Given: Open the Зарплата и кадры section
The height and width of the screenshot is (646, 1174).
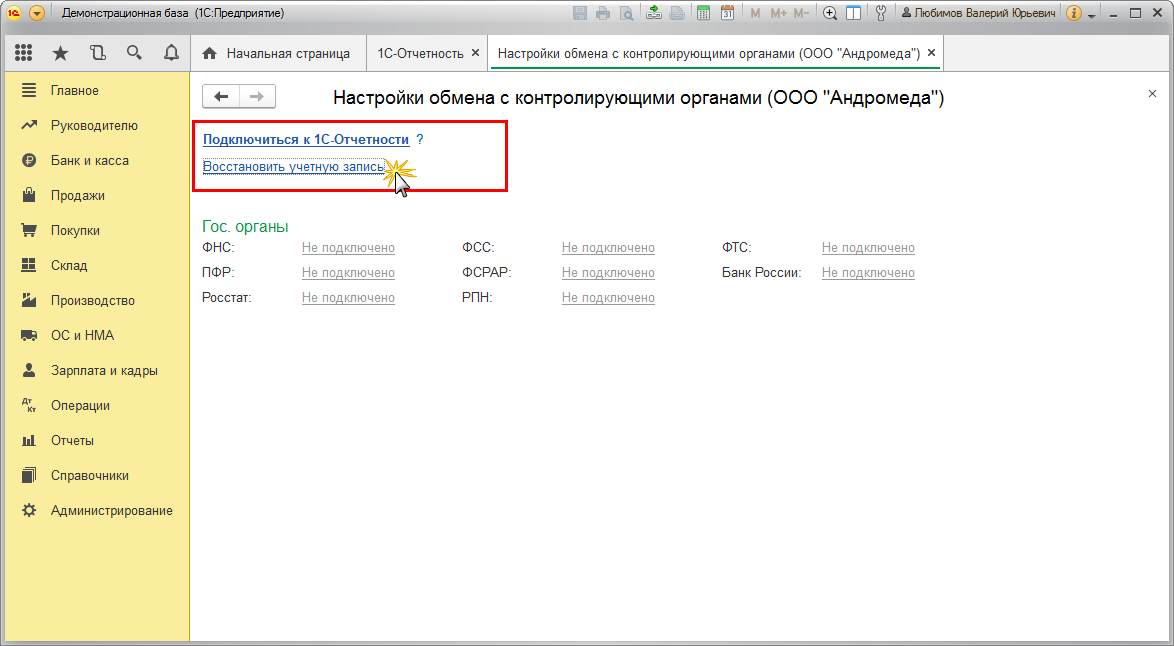Looking at the screenshot, I should point(97,371).
